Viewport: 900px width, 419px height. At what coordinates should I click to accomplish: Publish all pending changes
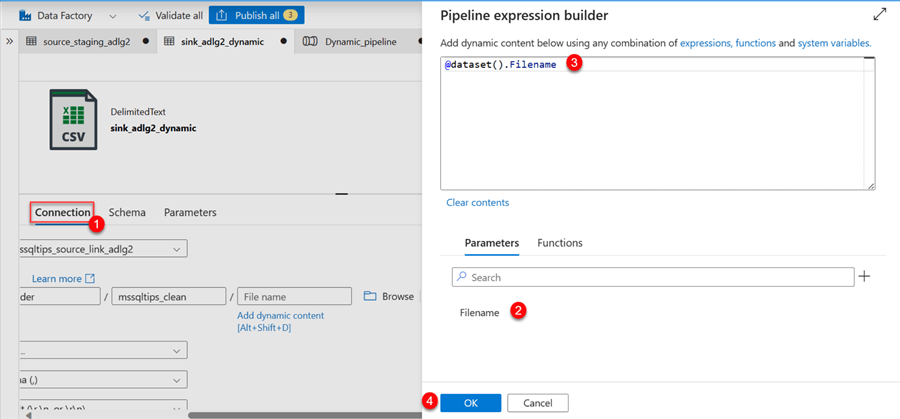(256, 16)
